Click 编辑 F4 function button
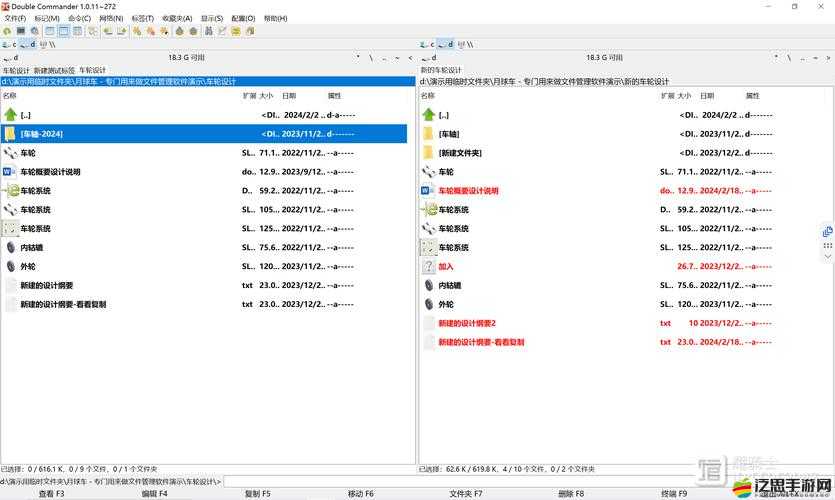 [154, 494]
